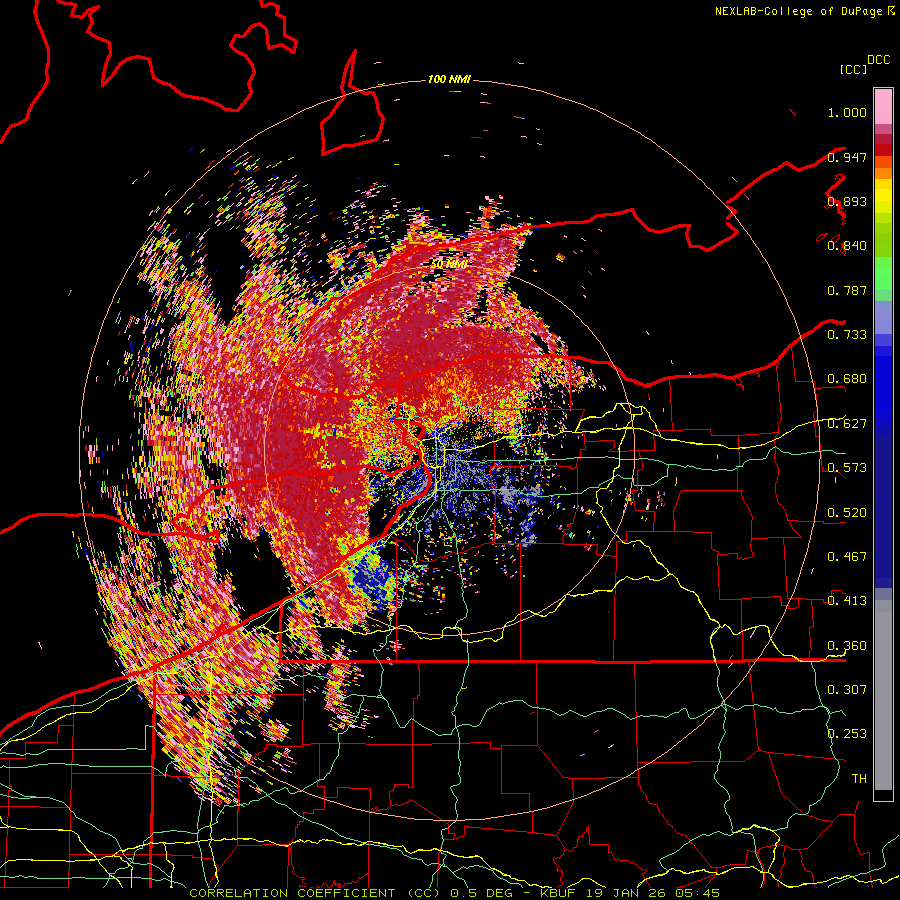Select the 0.787 legend value
Image resolution: width=900 pixels, height=900 pixels.
[x=847, y=290]
